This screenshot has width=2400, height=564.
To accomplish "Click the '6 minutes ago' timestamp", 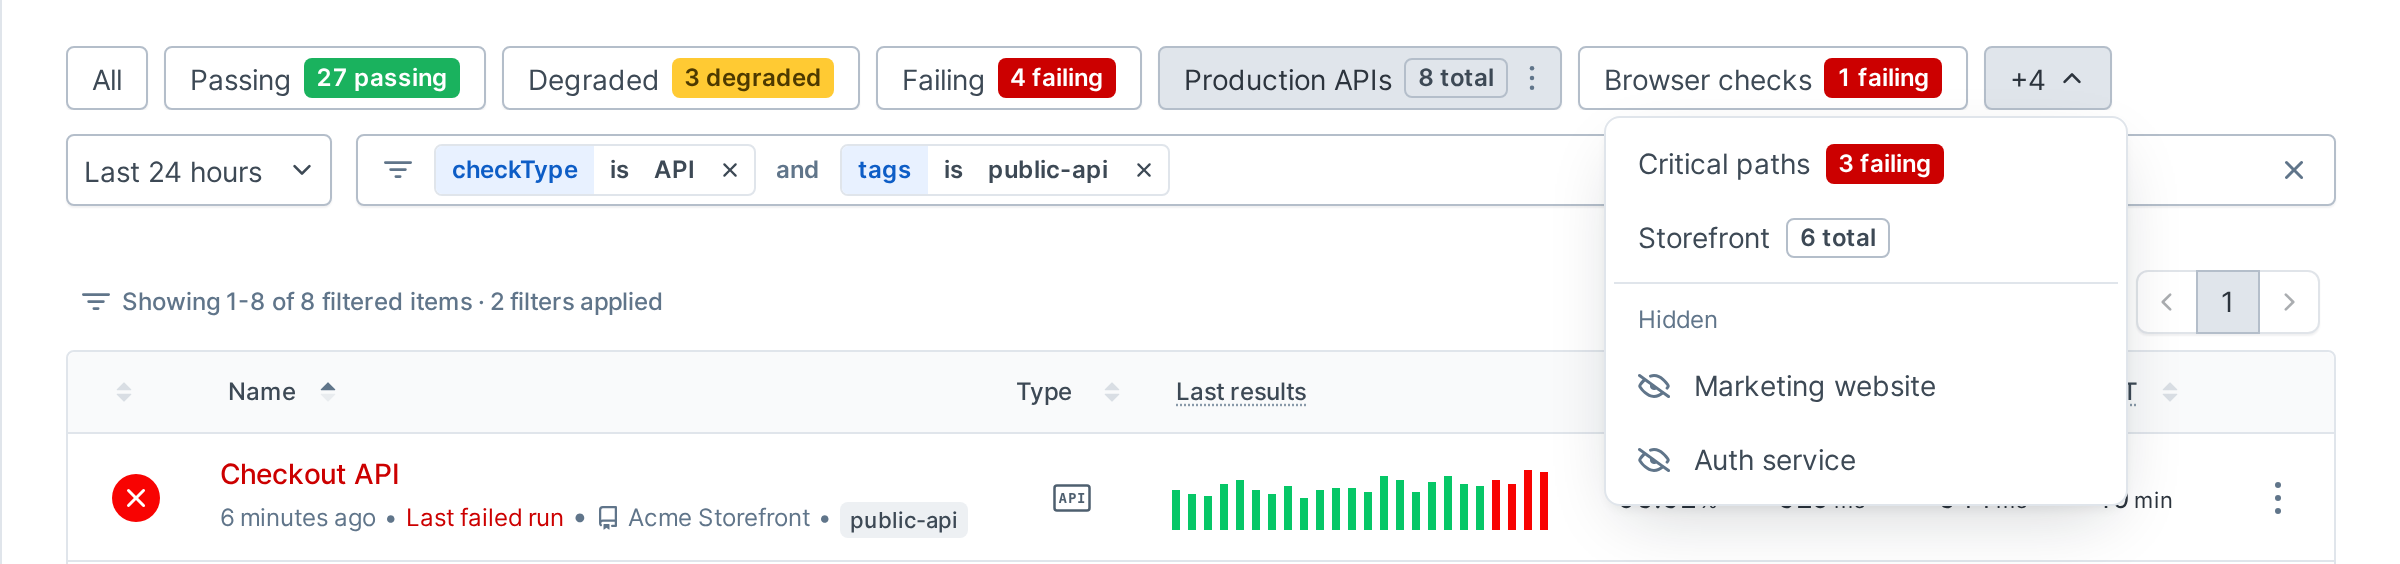I will (298, 517).
